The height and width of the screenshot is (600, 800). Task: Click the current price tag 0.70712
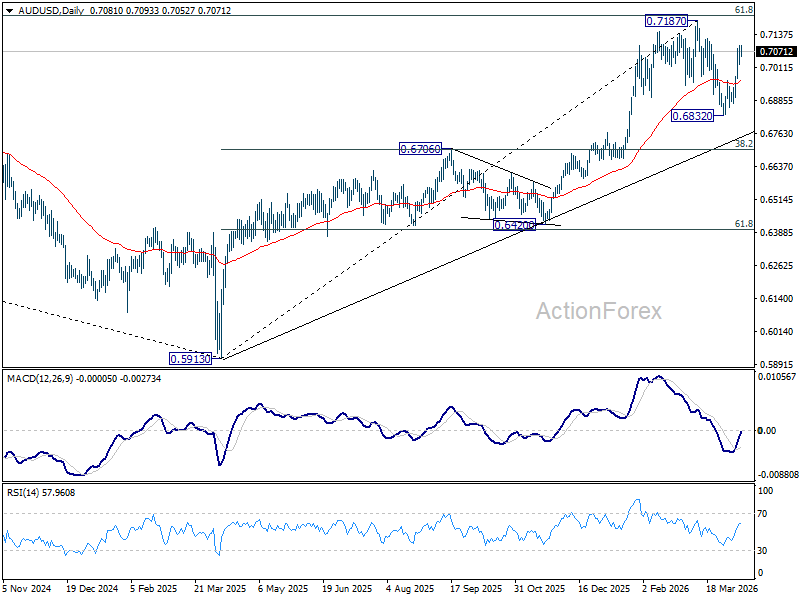point(777,52)
